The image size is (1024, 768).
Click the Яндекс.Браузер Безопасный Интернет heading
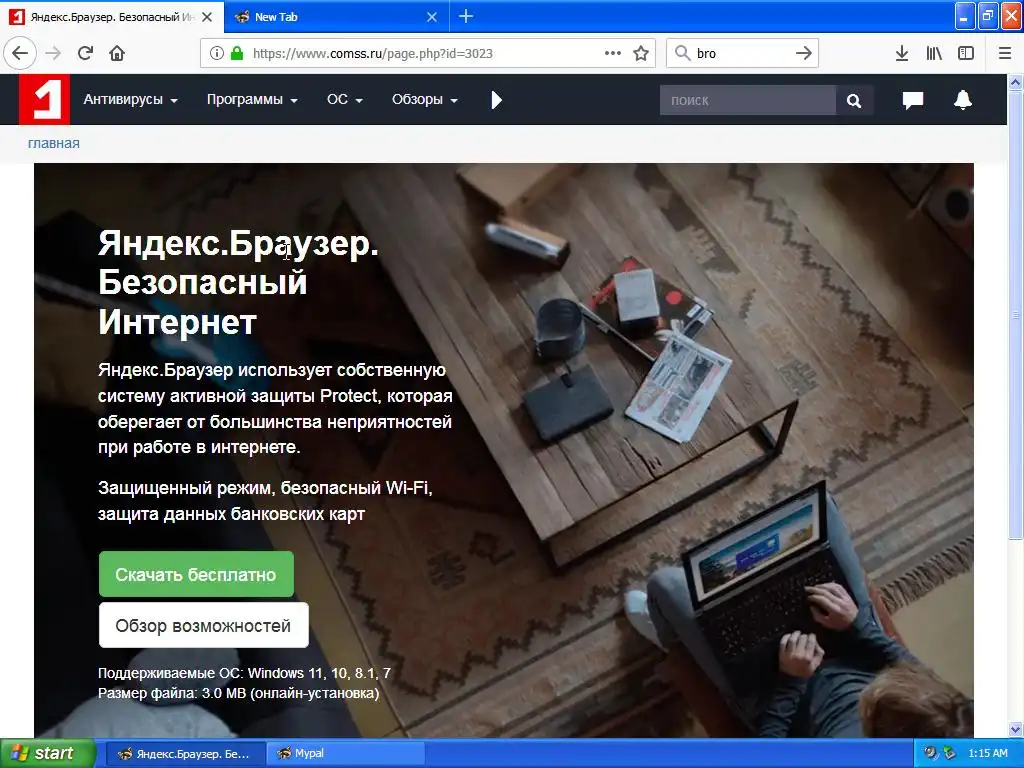tap(238, 283)
